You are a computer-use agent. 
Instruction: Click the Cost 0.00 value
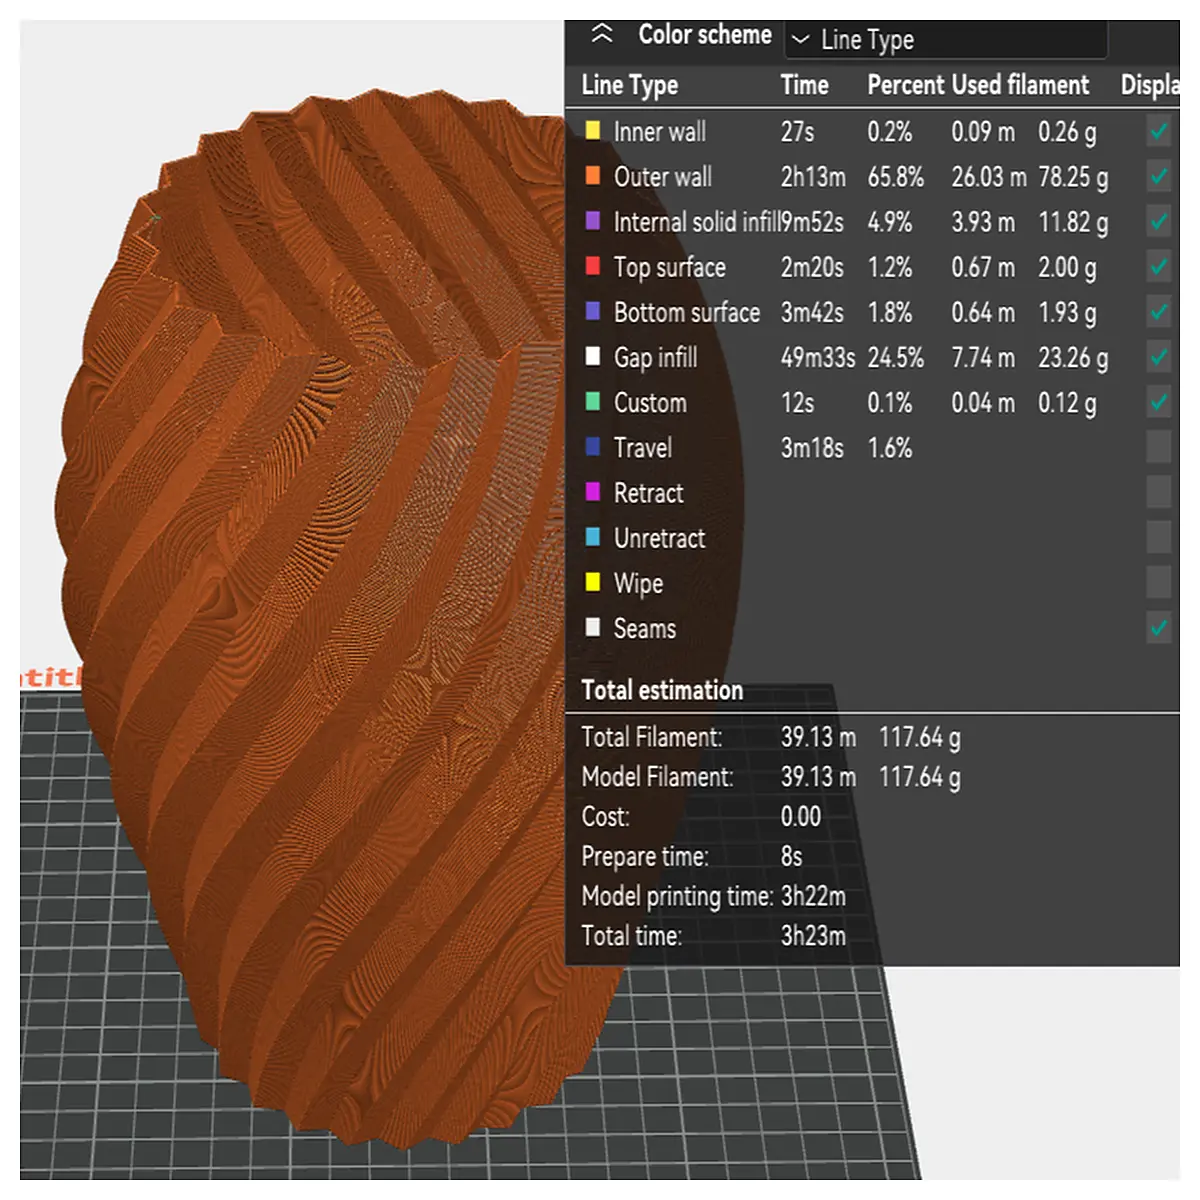click(801, 817)
